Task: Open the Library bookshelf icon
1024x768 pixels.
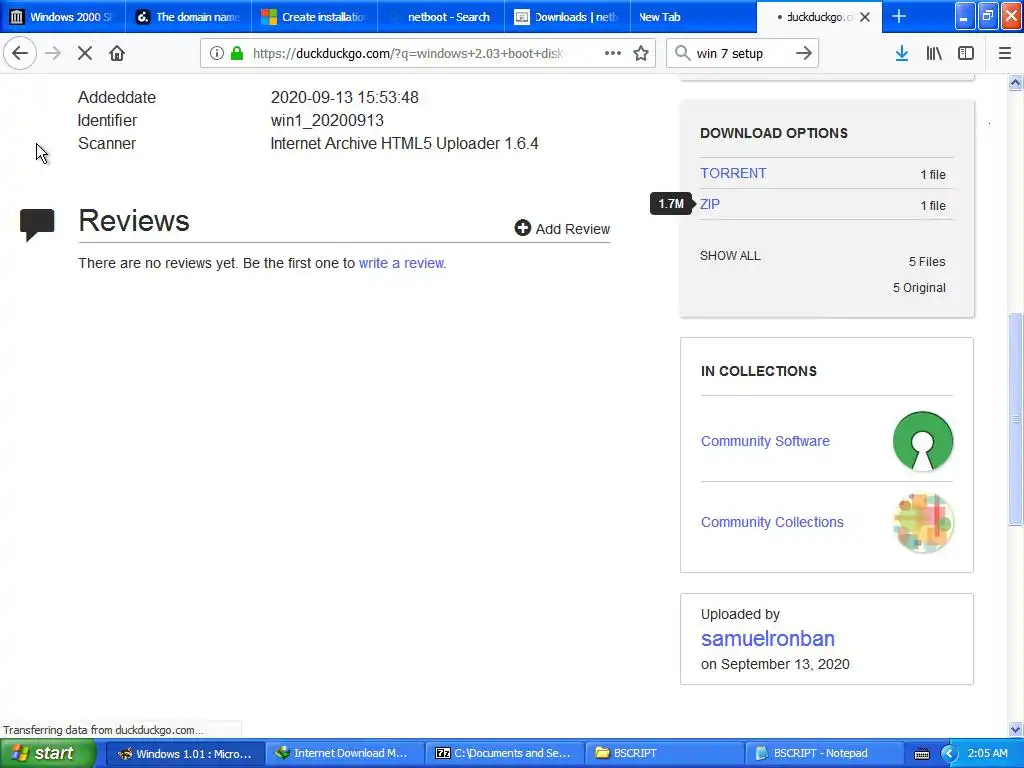Action: point(934,53)
